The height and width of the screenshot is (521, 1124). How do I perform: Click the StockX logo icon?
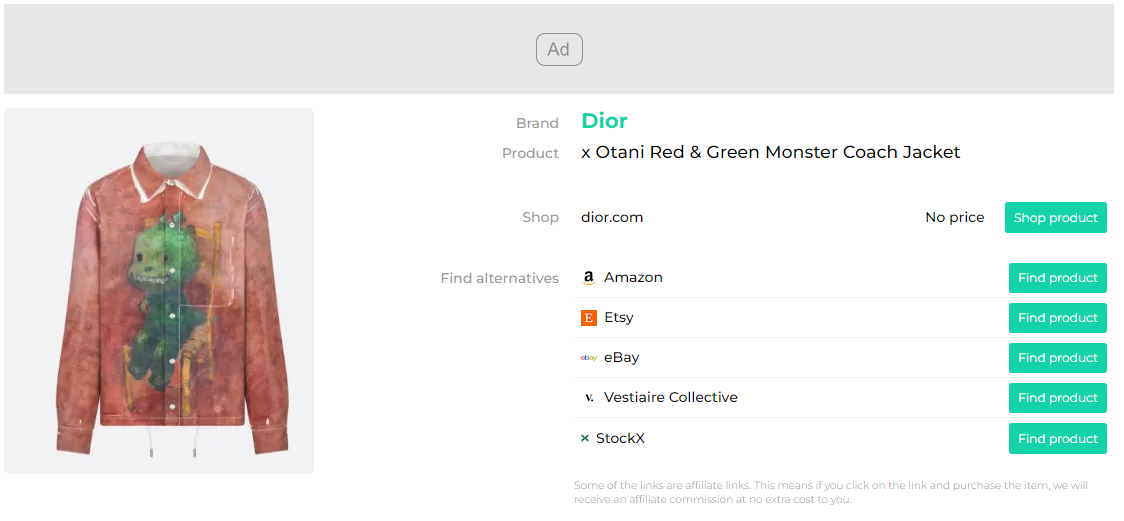(x=585, y=438)
